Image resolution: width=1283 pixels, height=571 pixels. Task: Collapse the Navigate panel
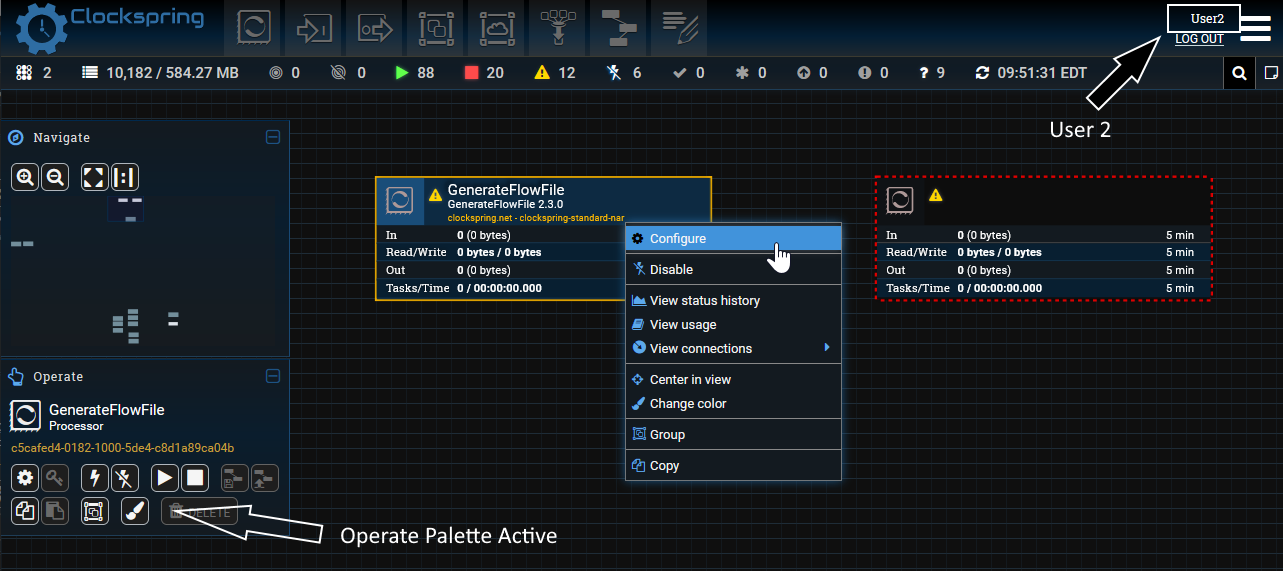273,137
